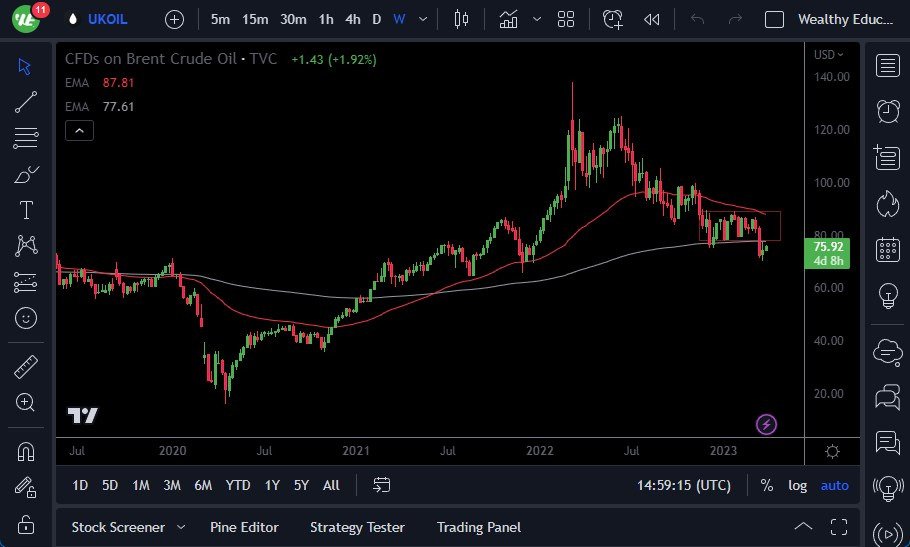Image resolution: width=910 pixels, height=547 pixels.
Task: Open the Pine Editor tab
Action: pos(244,527)
